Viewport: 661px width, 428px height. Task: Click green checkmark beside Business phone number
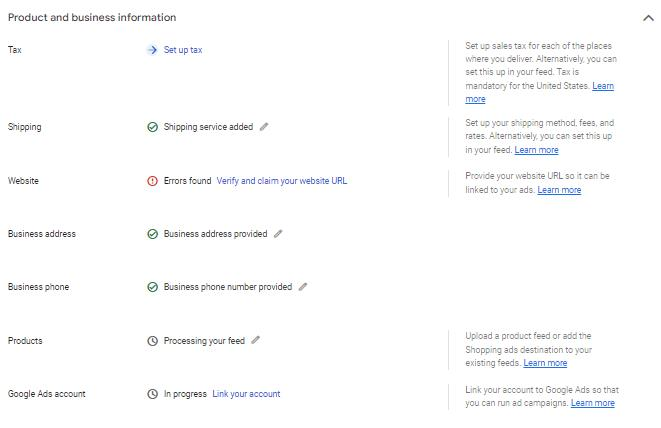pos(152,287)
